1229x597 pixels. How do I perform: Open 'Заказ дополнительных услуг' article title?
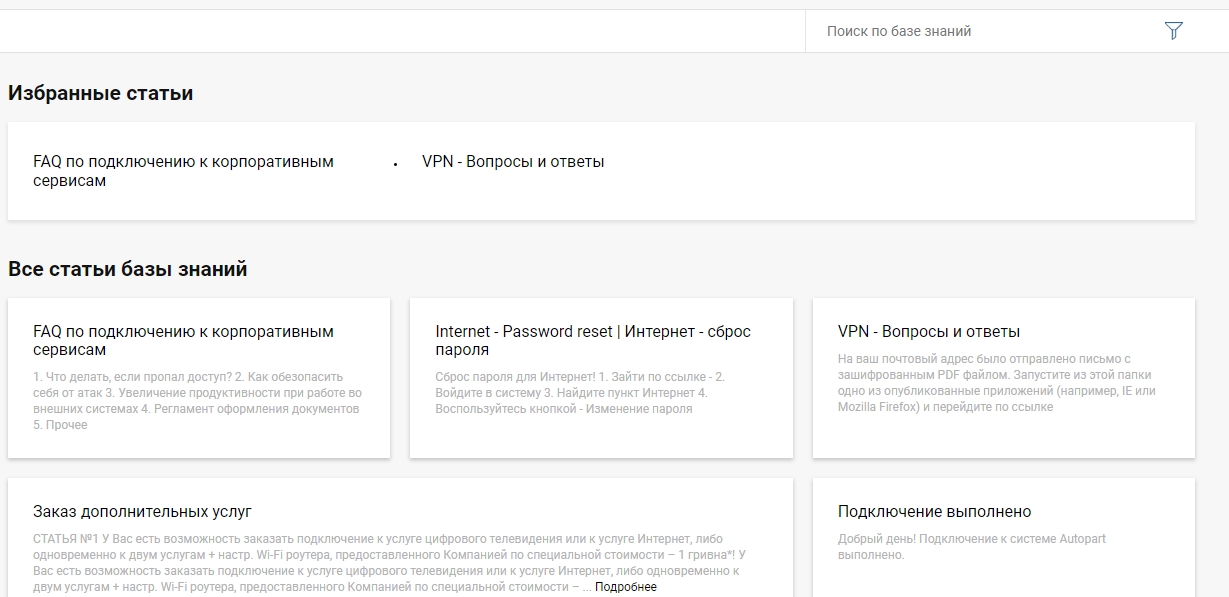[142, 512]
